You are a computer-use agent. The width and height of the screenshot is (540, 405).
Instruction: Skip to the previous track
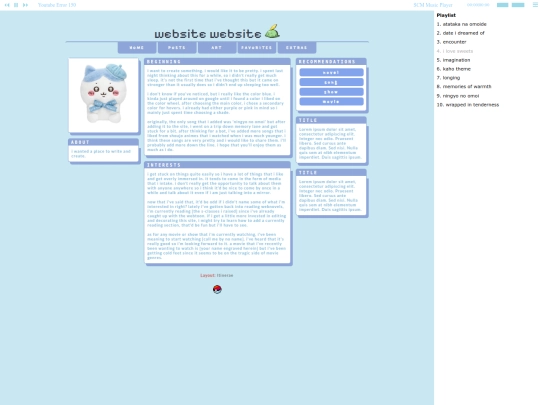click(7, 5)
